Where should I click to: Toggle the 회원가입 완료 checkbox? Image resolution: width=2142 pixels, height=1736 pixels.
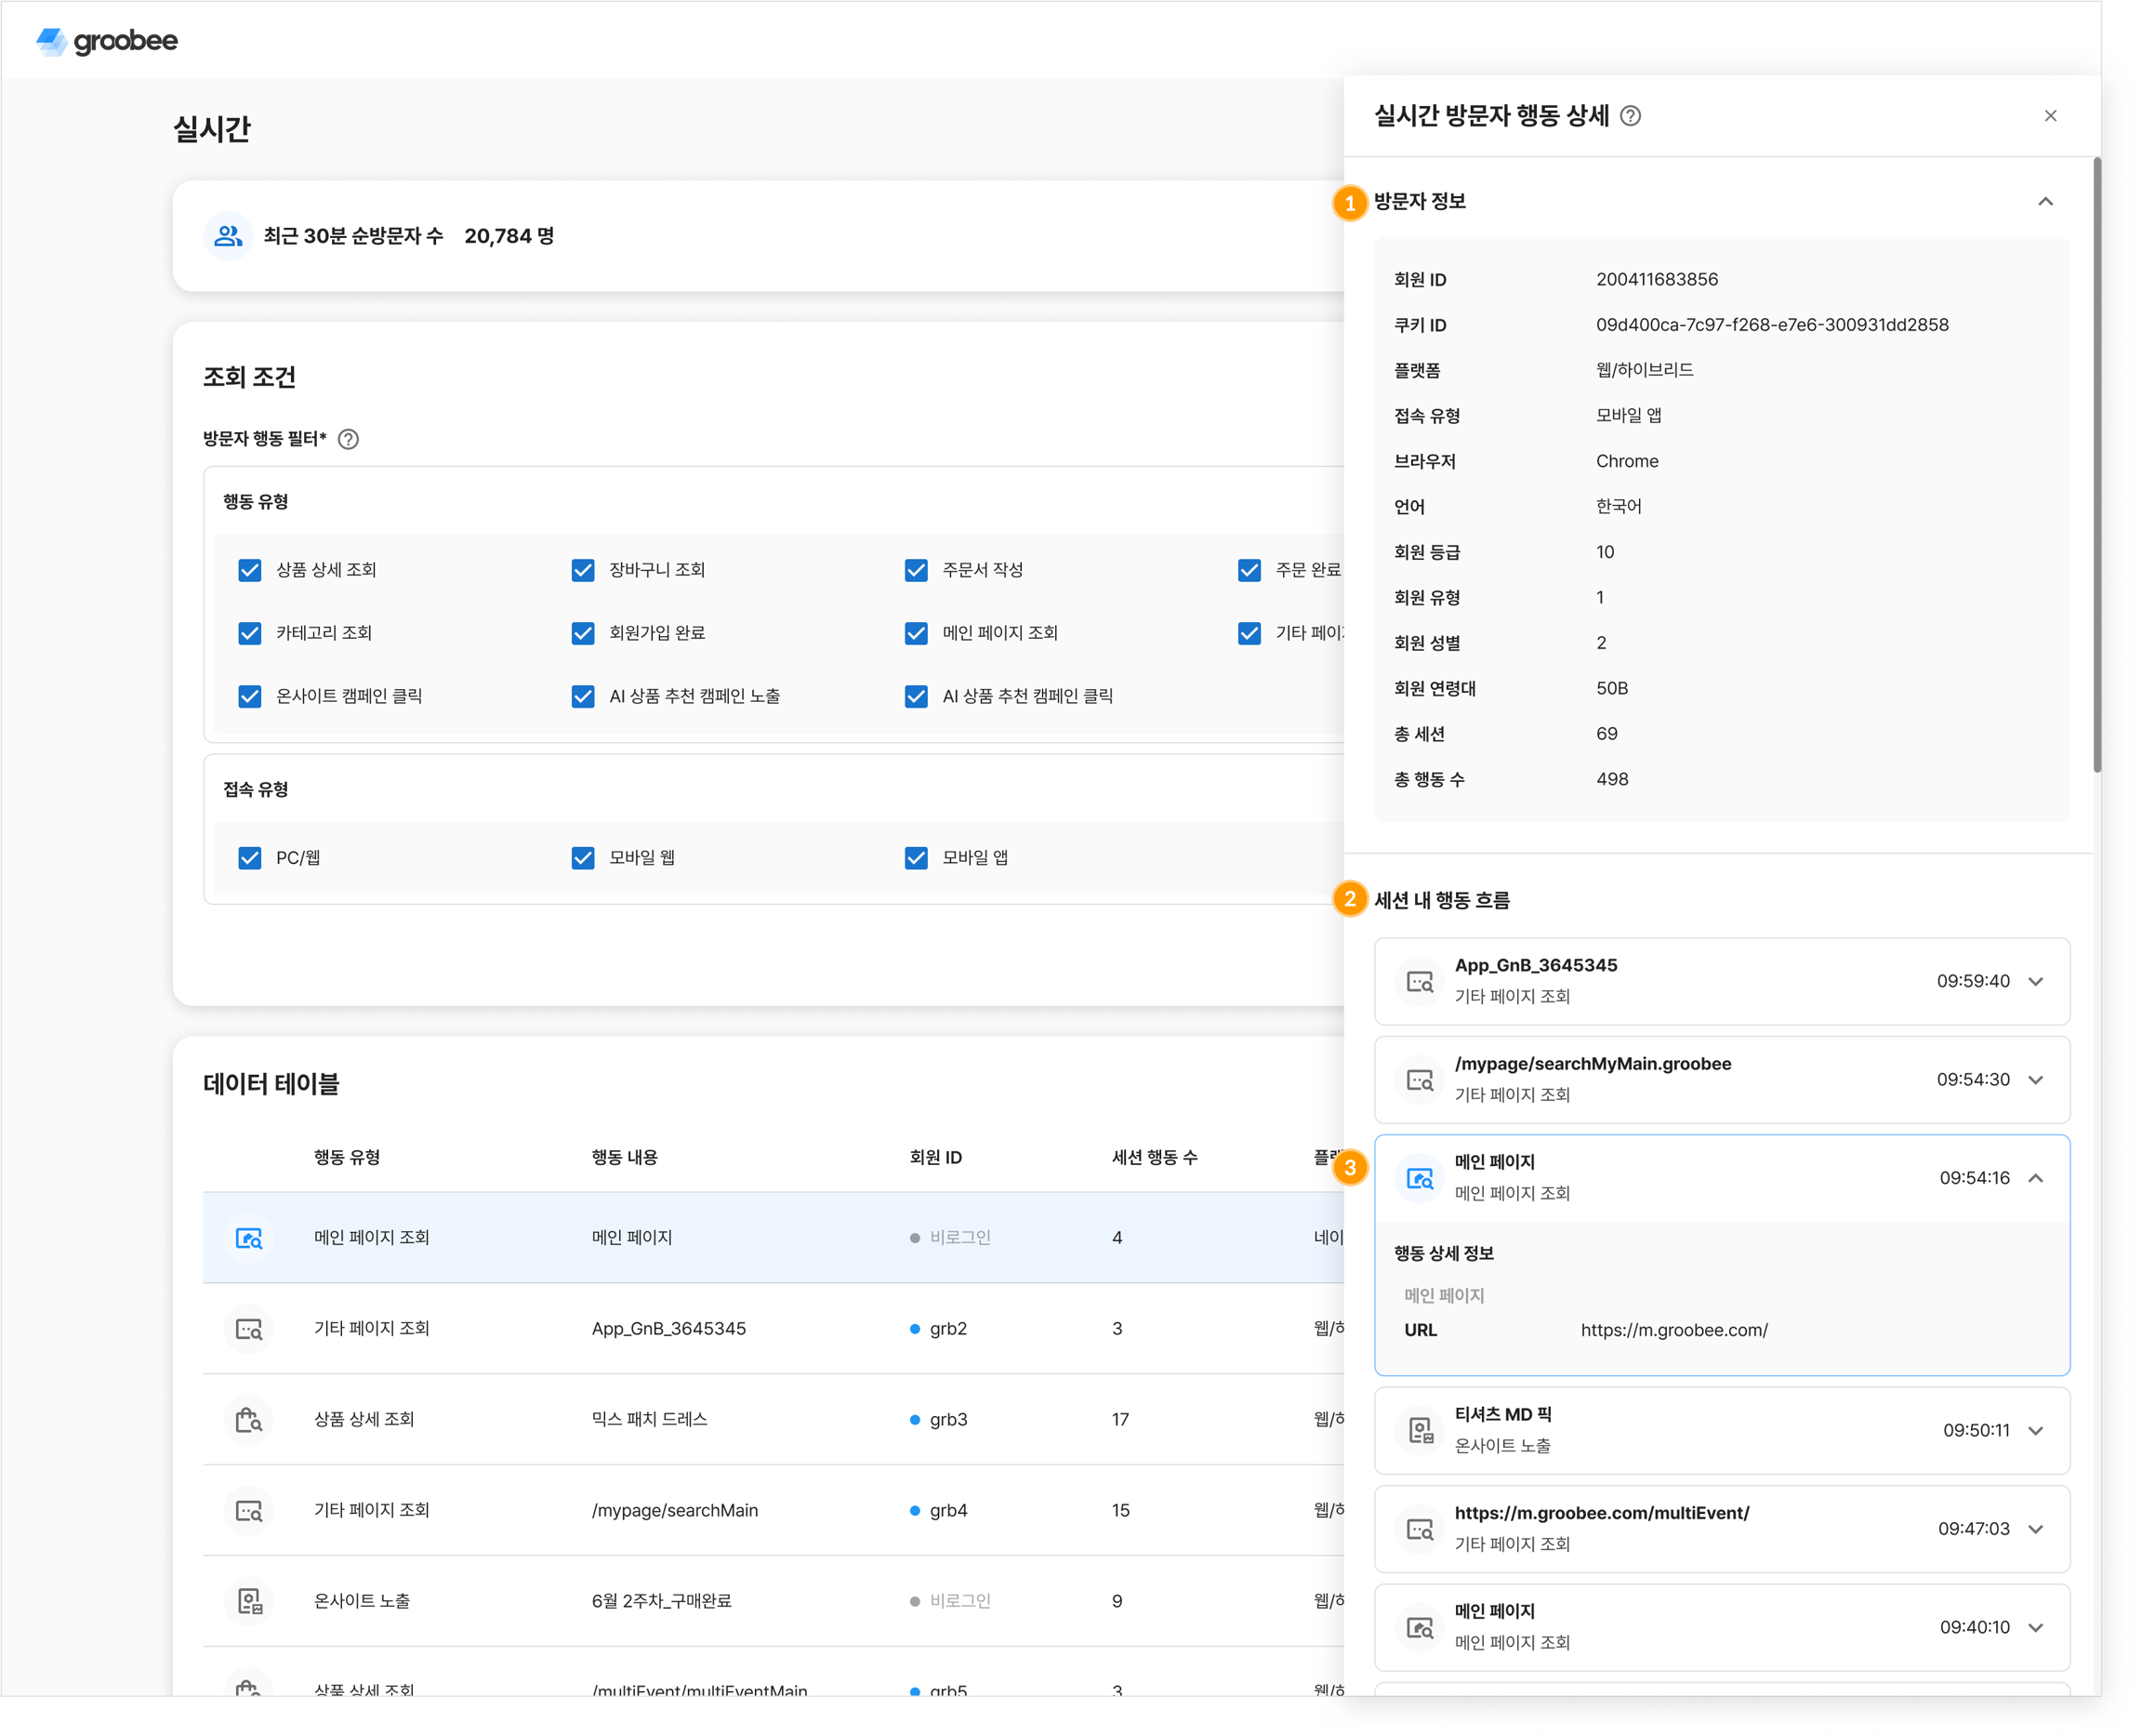click(x=583, y=633)
